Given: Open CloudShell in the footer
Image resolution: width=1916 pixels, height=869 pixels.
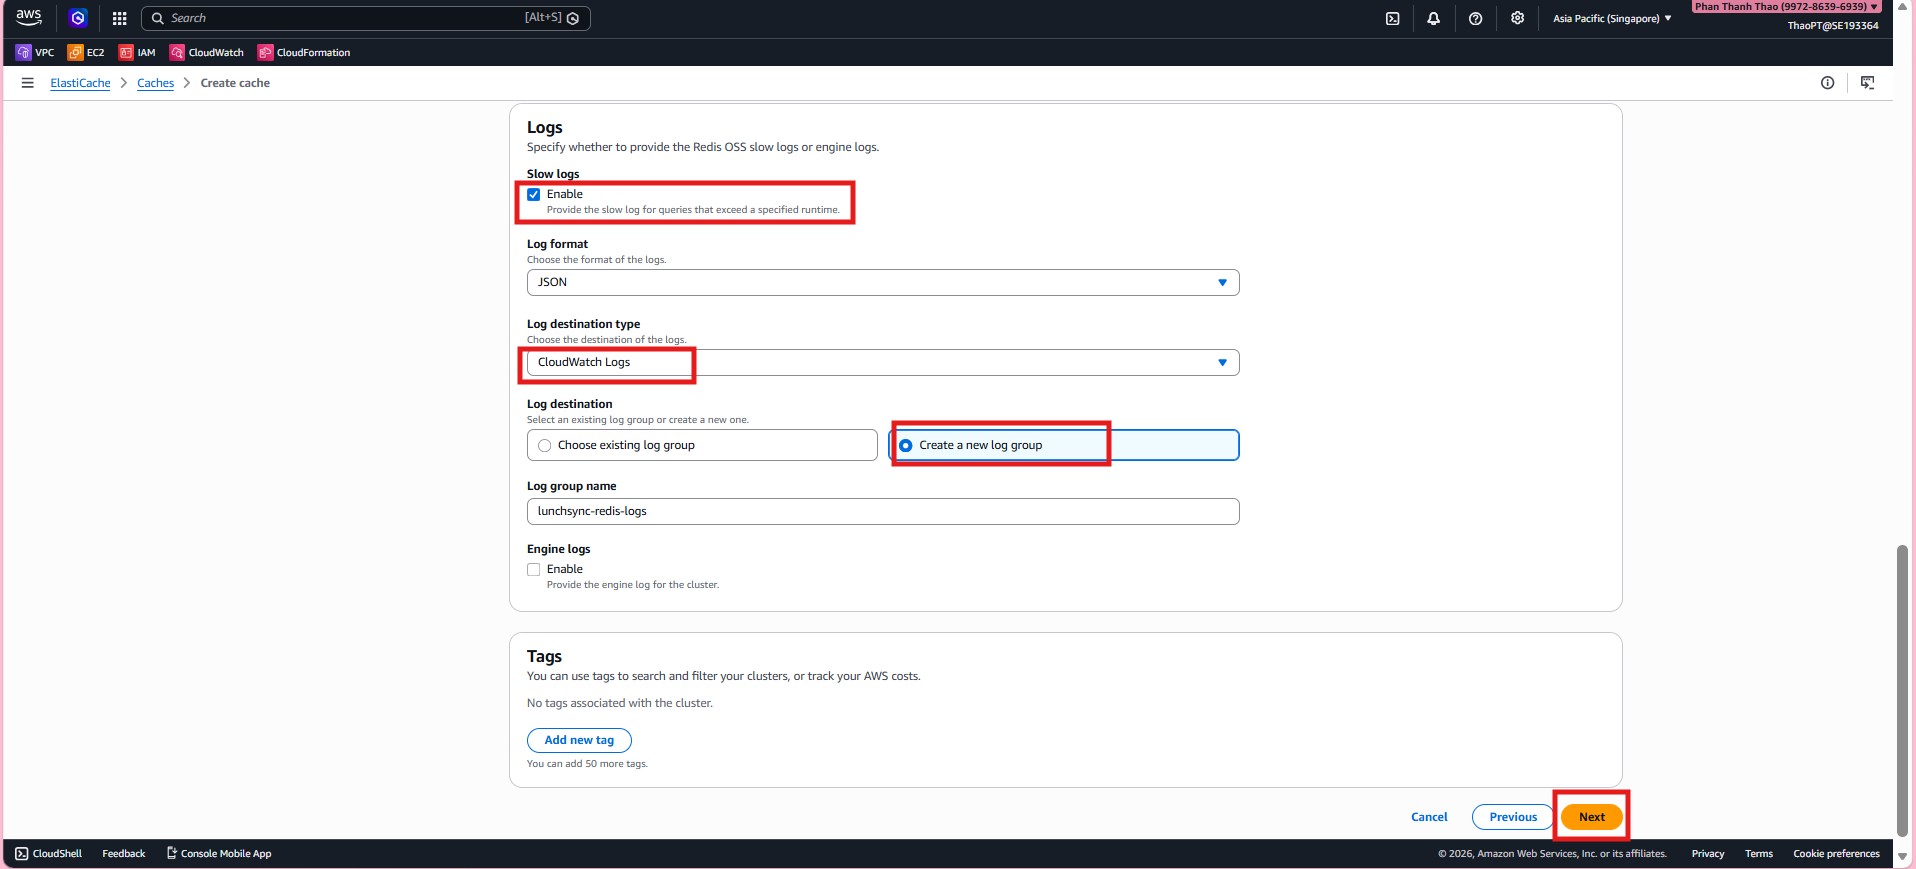Looking at the screenshot, I should click(x=48, y=854).
